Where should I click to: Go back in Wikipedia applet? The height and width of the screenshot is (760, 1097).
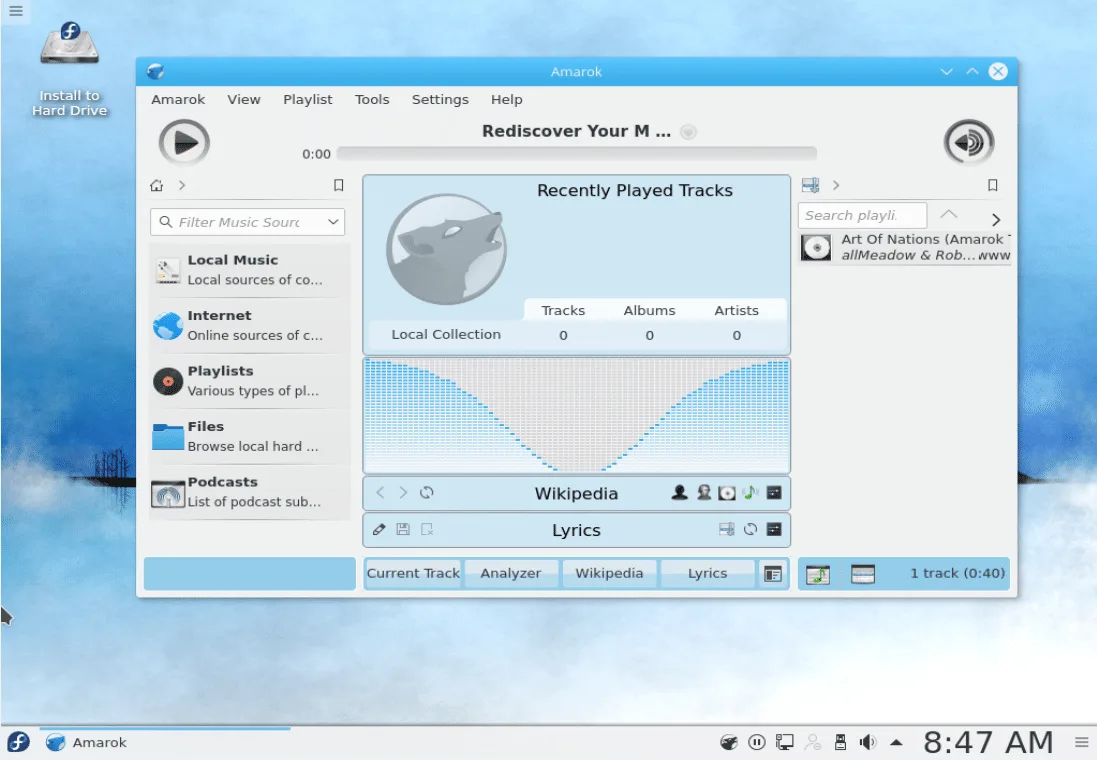(x=381, y=493)
